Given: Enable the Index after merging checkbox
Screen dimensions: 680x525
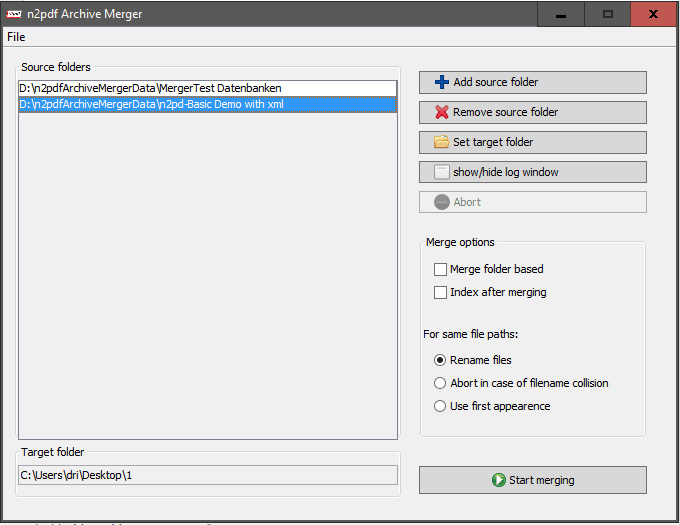Looking at the screenshot, I should pyautogui.click(x=440, y=292).
